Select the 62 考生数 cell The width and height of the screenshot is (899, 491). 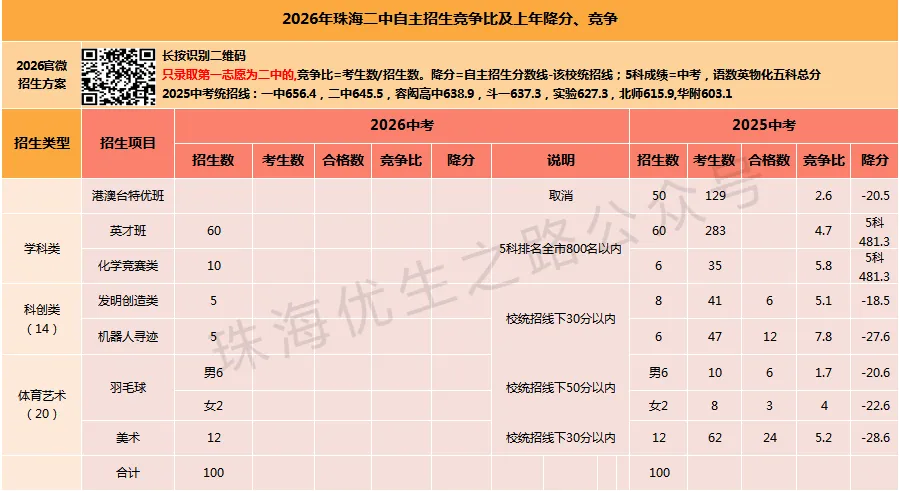pos(715,438)
